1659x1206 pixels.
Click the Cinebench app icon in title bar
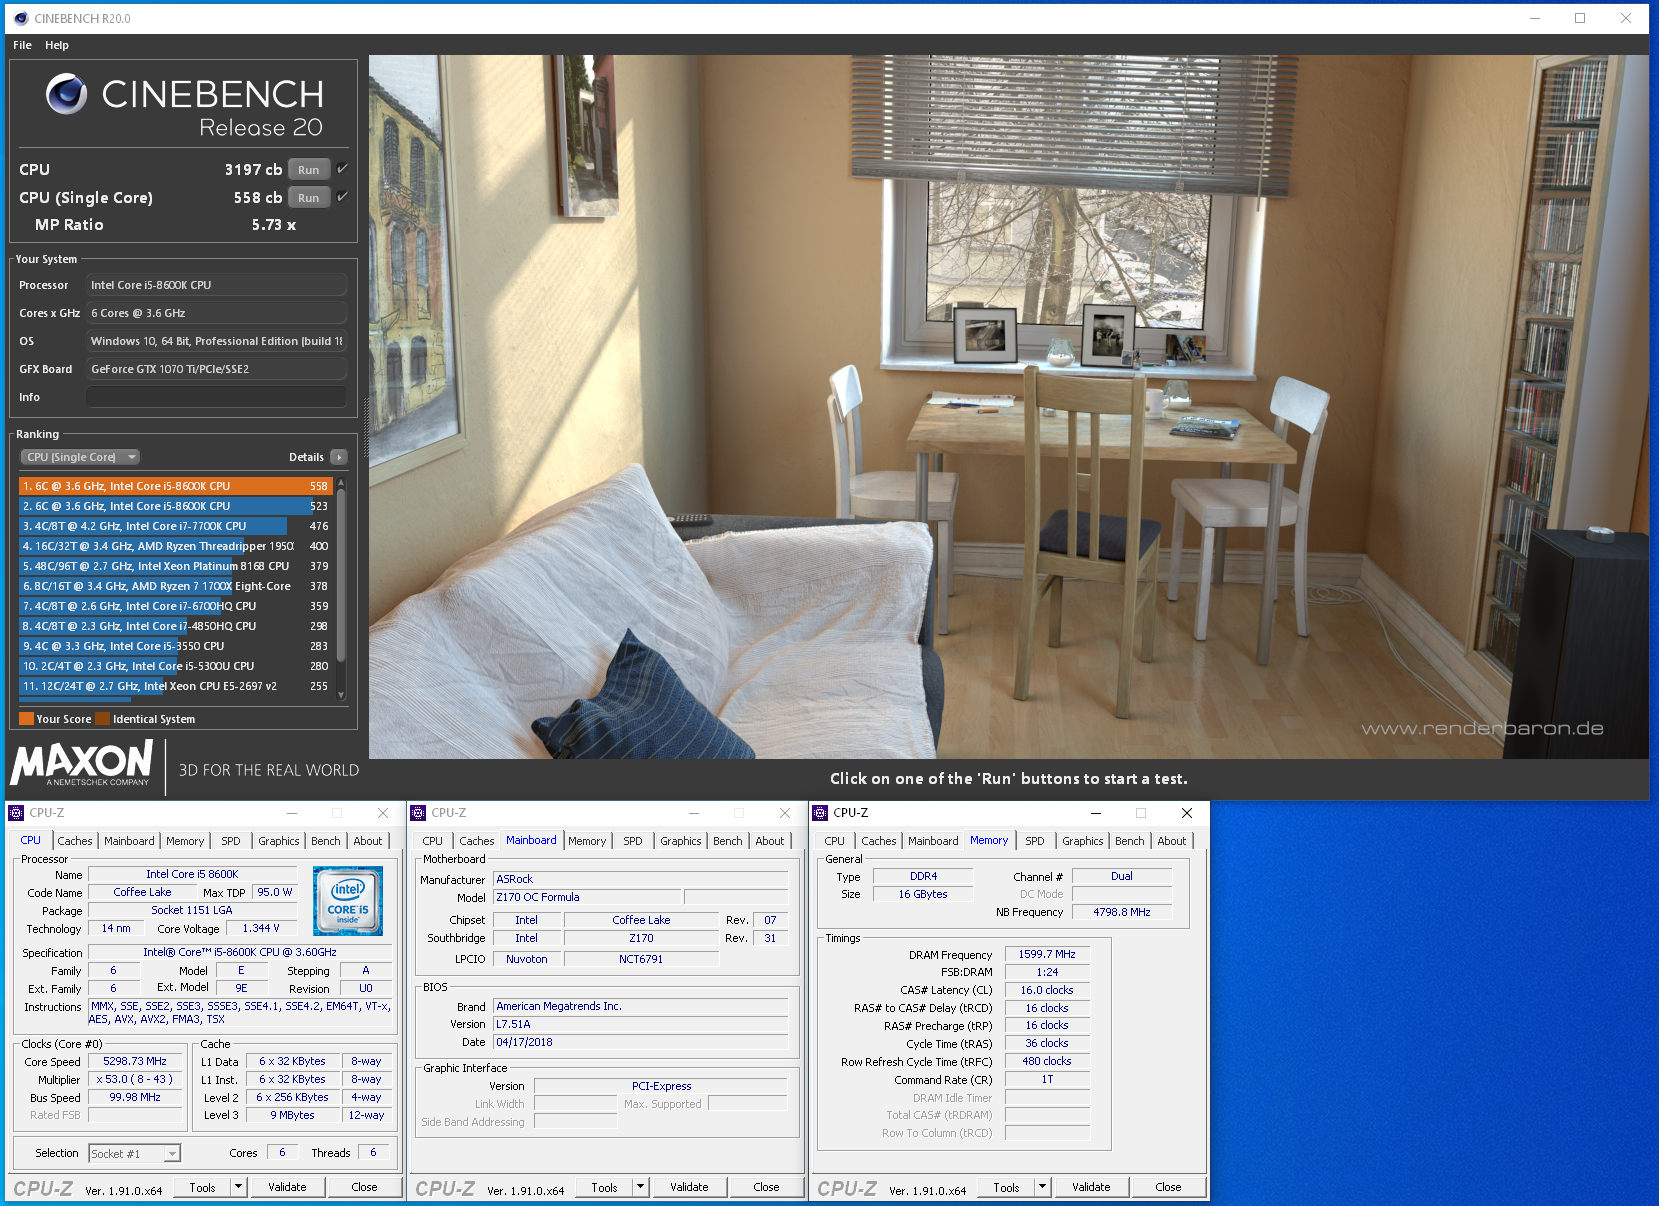click(20, 18)
